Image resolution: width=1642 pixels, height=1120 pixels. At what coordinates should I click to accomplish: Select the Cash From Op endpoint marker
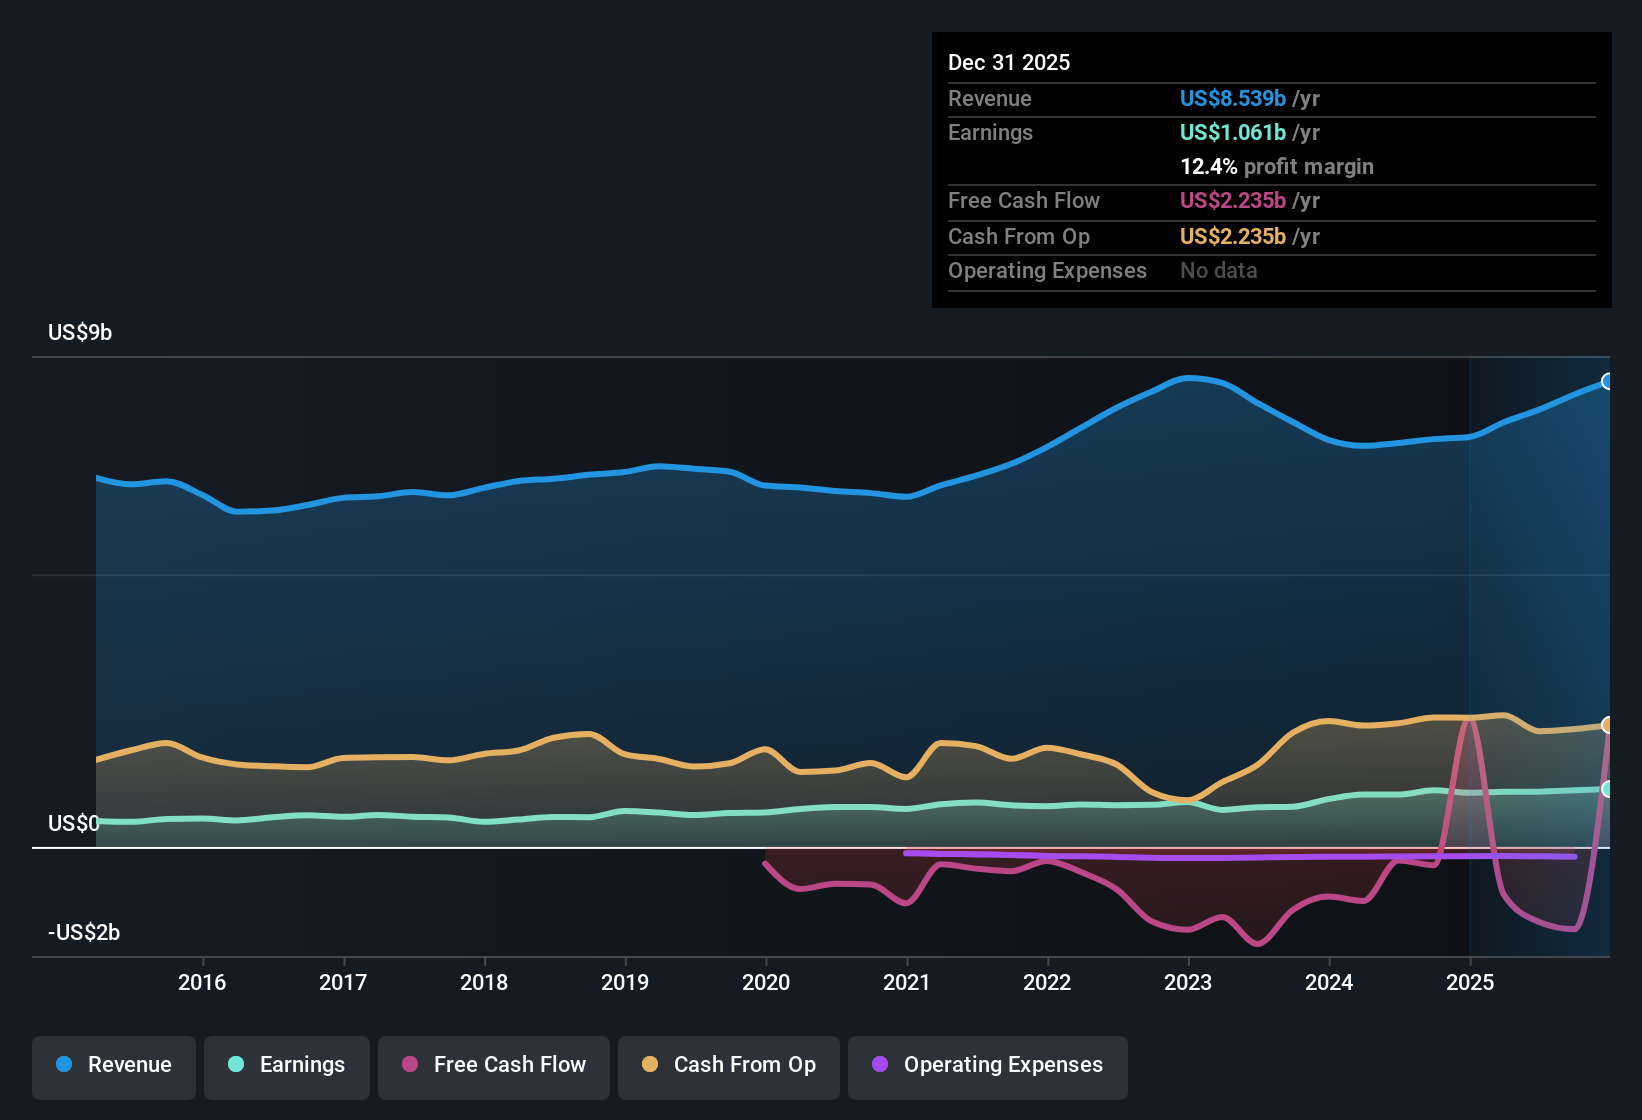point(1607,723)
